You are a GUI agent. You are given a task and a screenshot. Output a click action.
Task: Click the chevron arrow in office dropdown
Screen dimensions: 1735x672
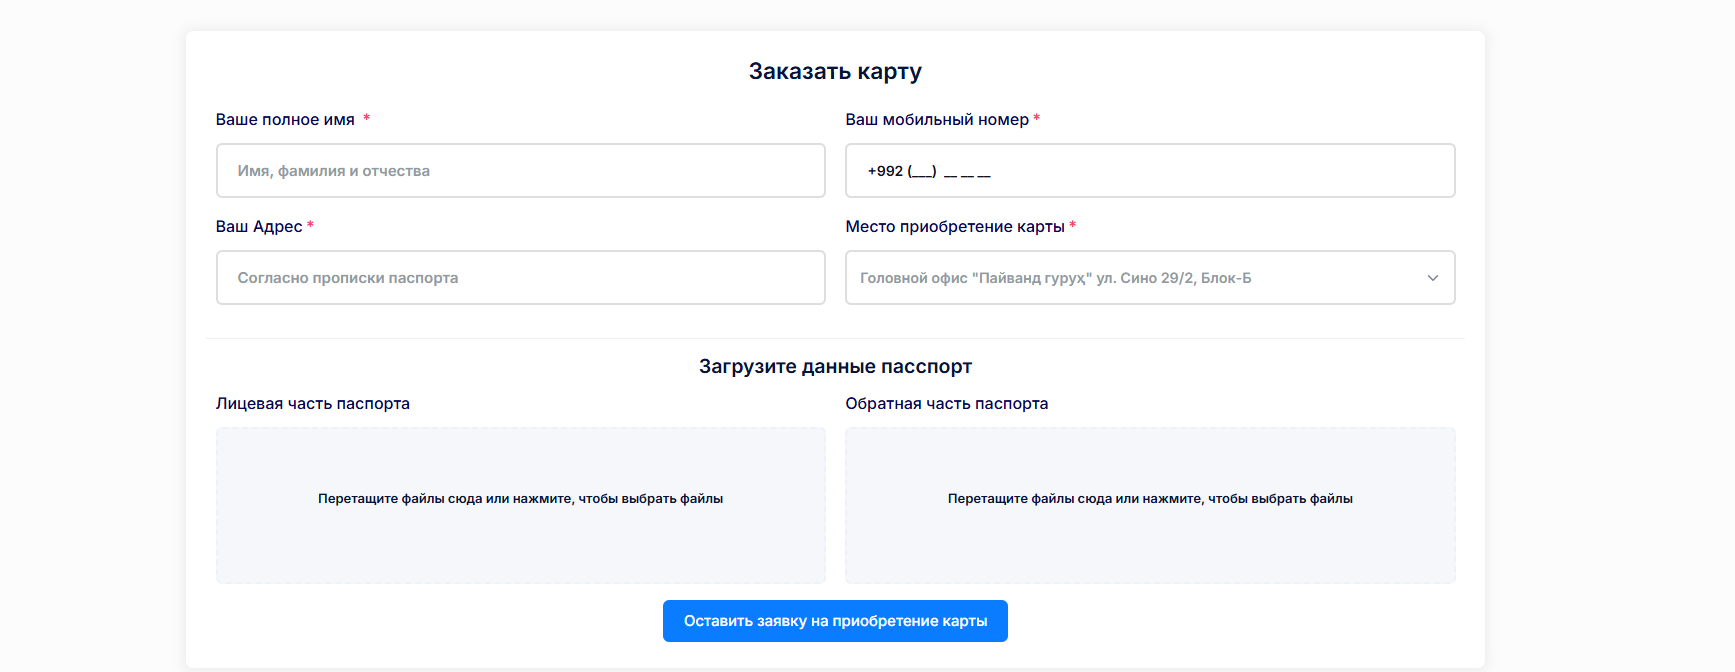pyautogui.click(x=1432, y=278)
